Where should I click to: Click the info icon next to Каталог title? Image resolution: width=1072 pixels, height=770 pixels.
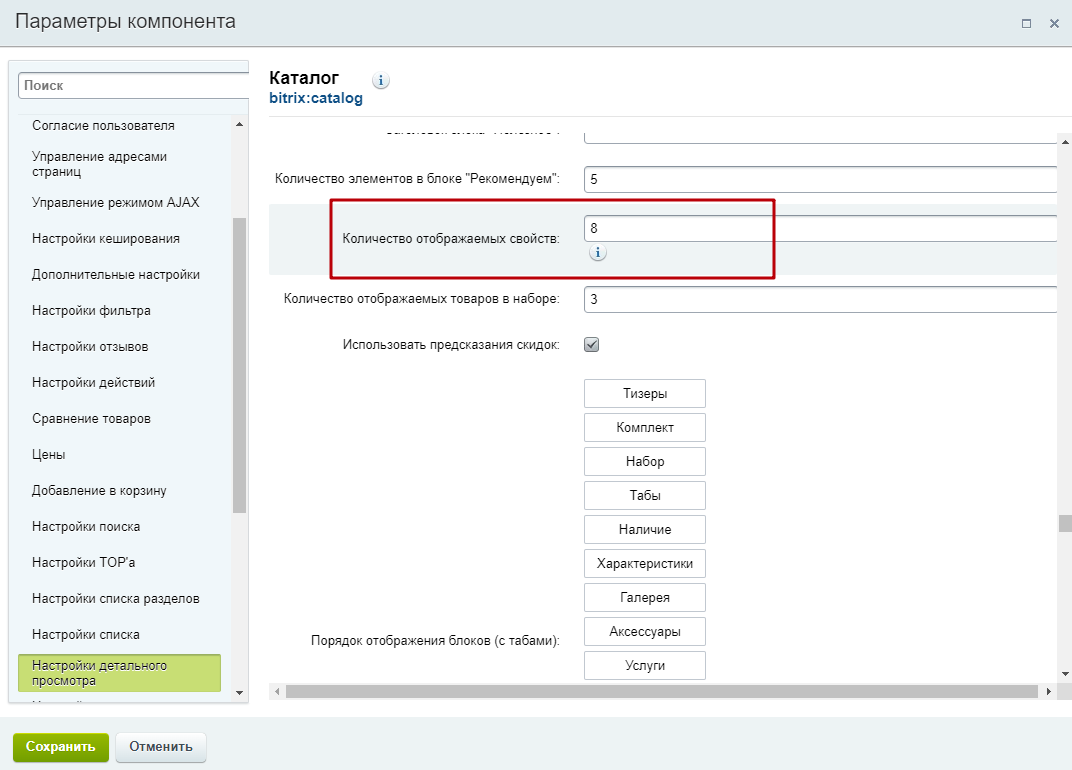click(x=381, y=81)
